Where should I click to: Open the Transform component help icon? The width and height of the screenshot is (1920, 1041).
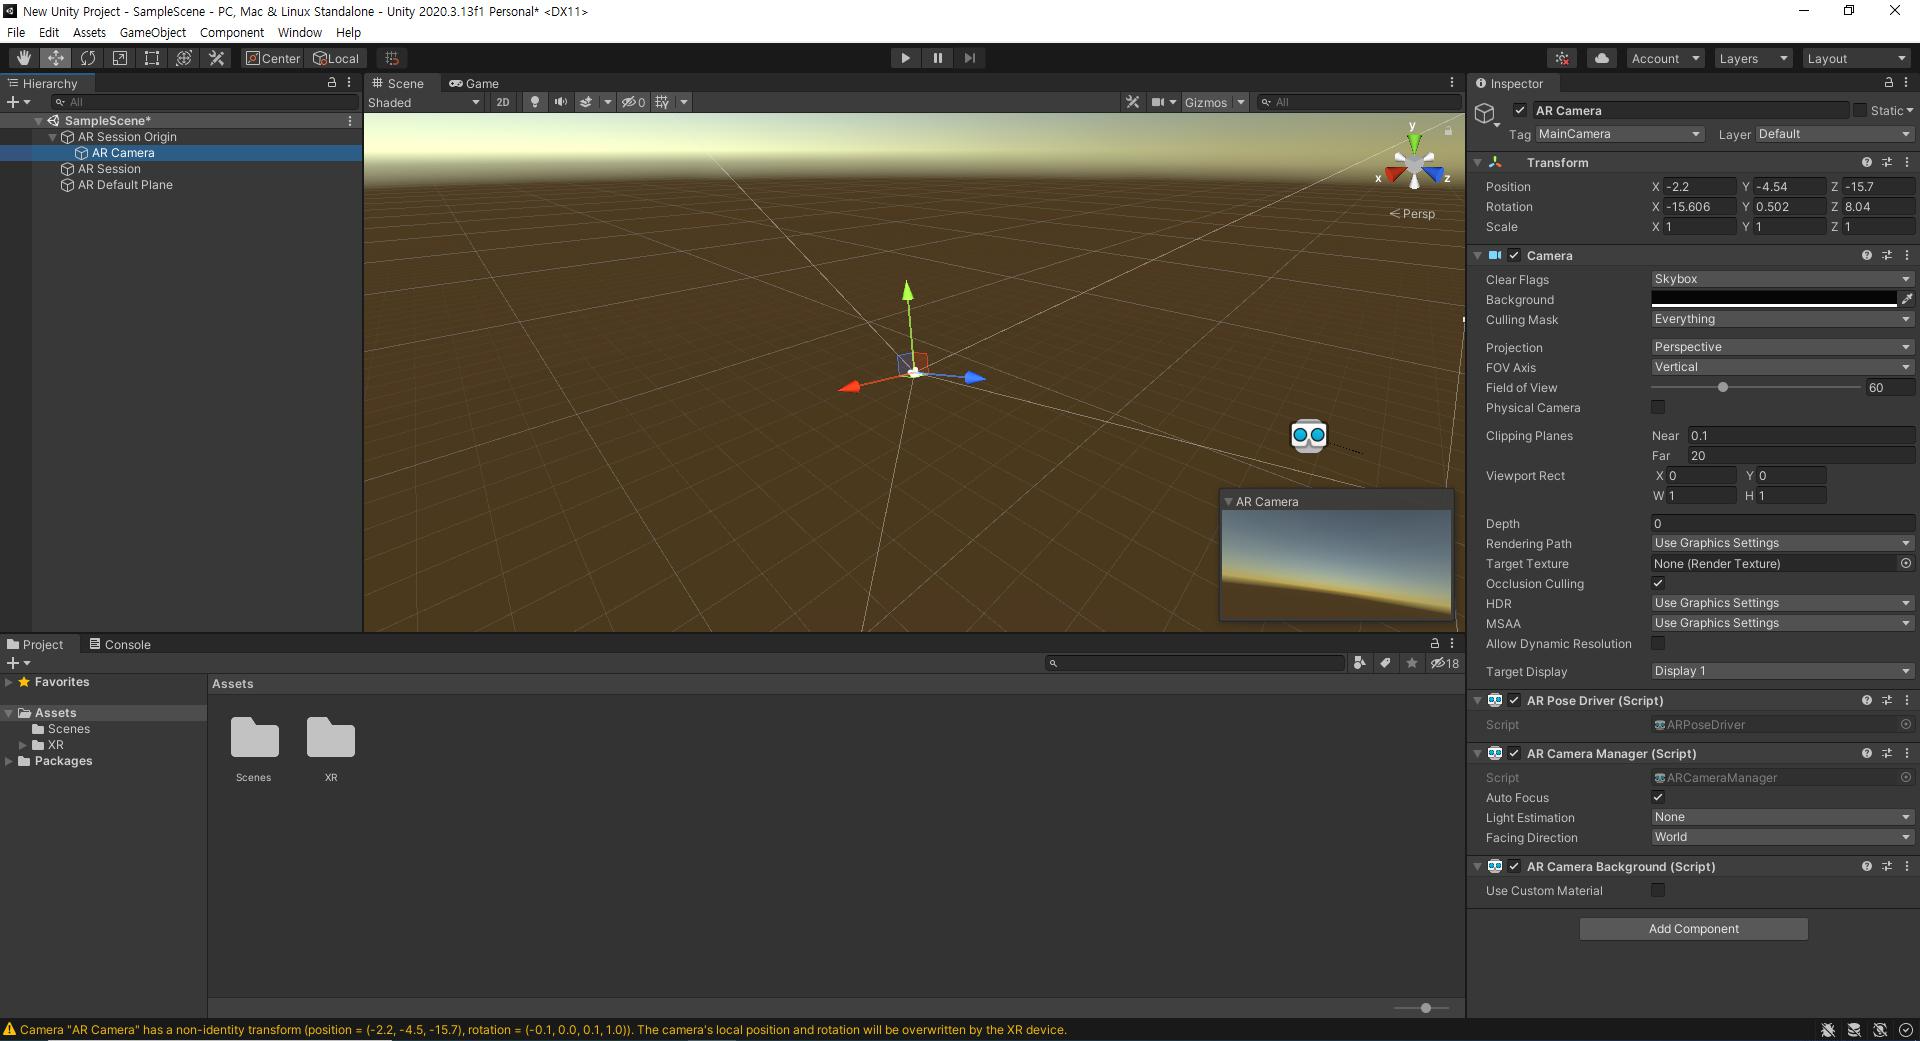tap(1866, 162)
